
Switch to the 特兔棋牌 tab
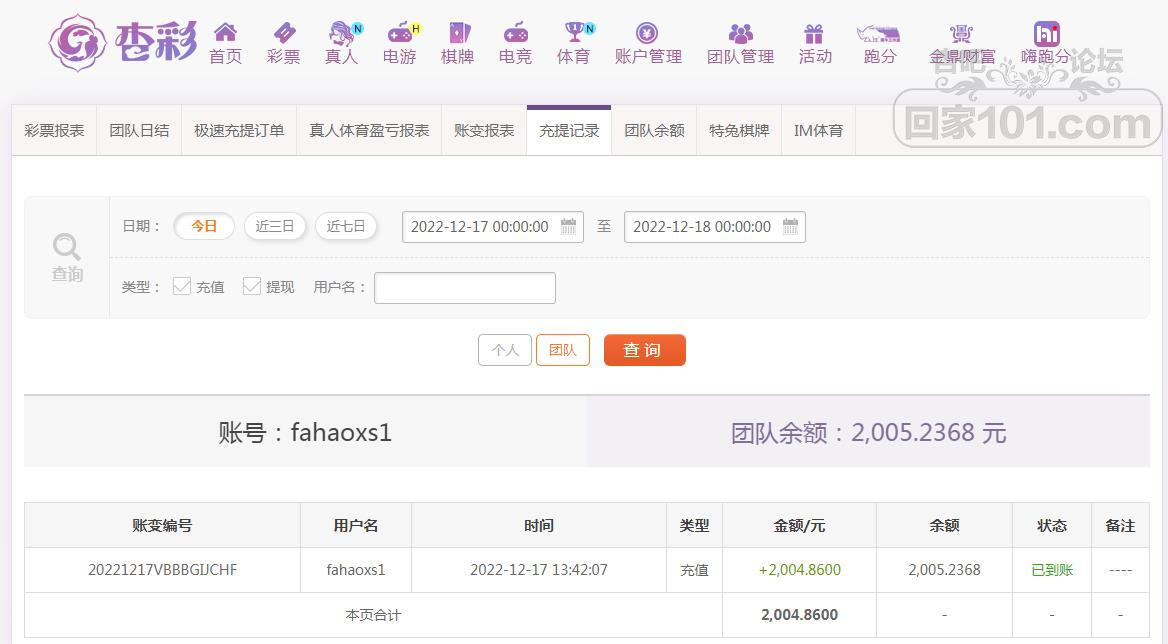pyautogui.click(x=739, y=131)
